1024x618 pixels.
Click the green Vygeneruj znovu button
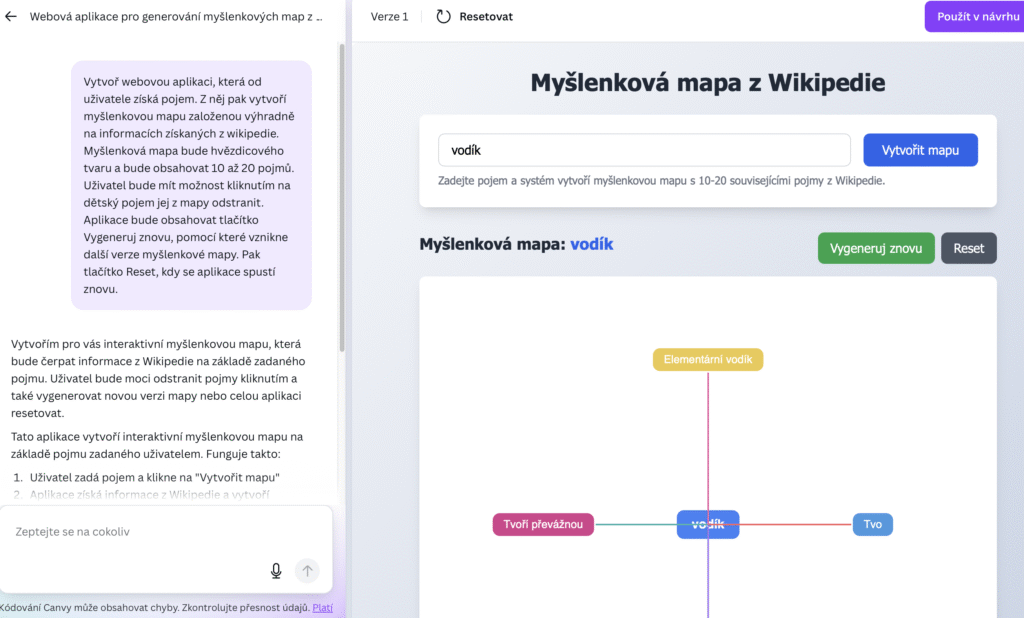[x=876, y=248]
